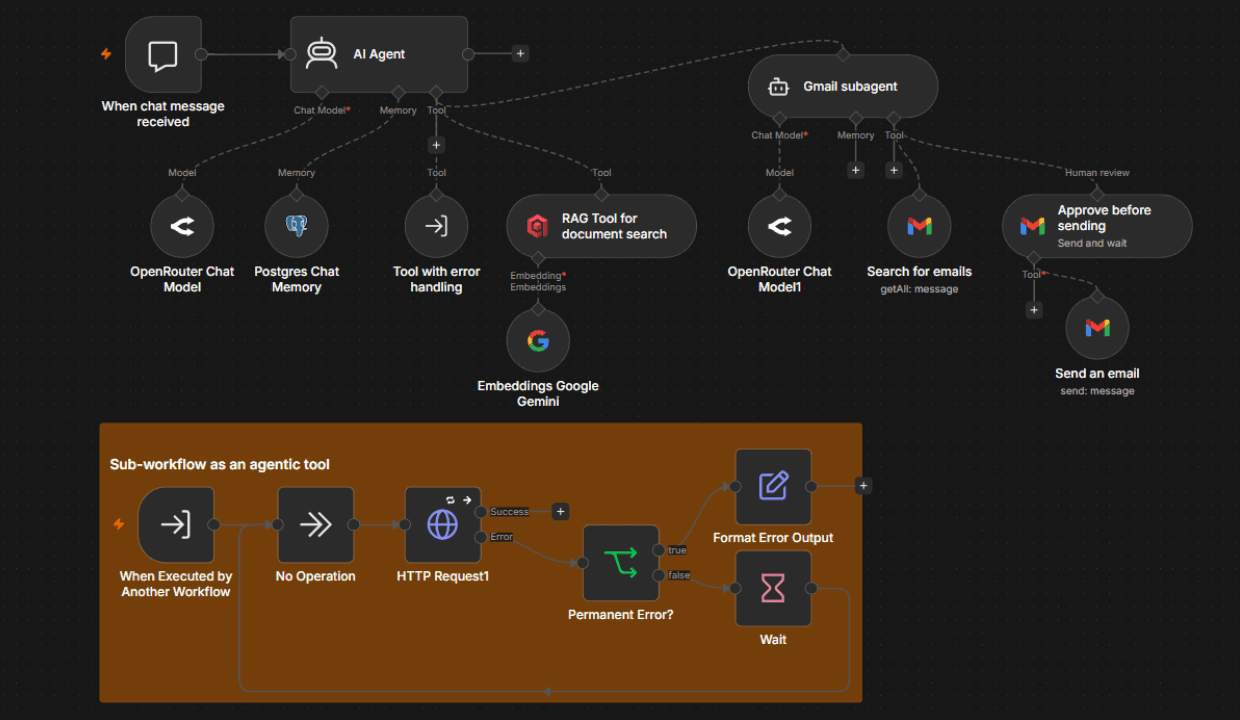This screenshot has height=720, width=1240.
Task: Open the AI Agent node
Action: (379, 54)
